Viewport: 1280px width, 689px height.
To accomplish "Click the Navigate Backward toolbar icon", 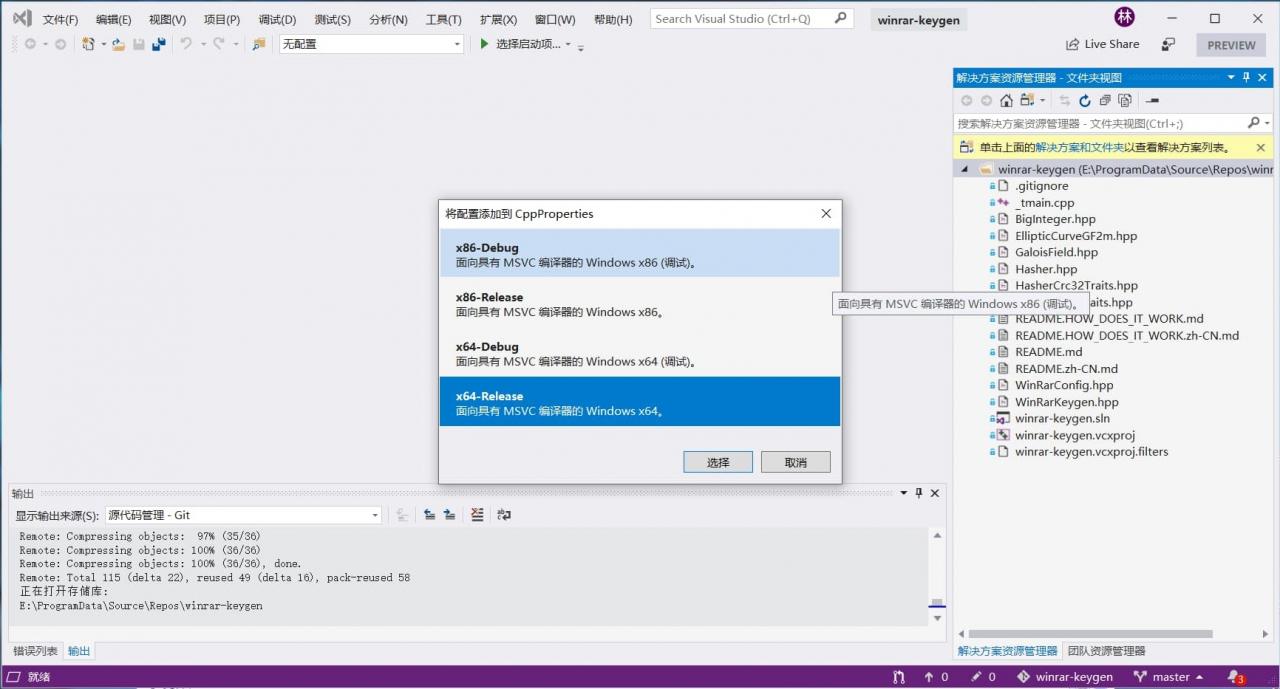I will pos(31,44).
